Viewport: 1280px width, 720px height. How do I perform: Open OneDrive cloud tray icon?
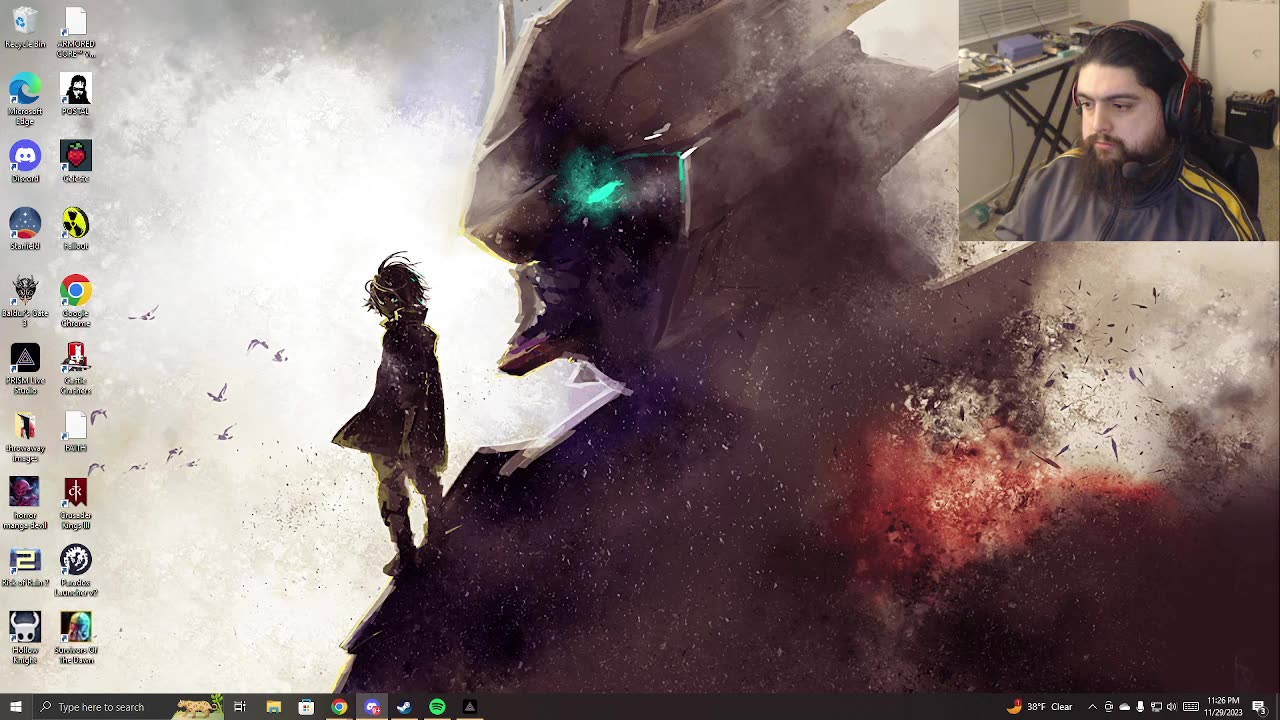pos(1124,707)
